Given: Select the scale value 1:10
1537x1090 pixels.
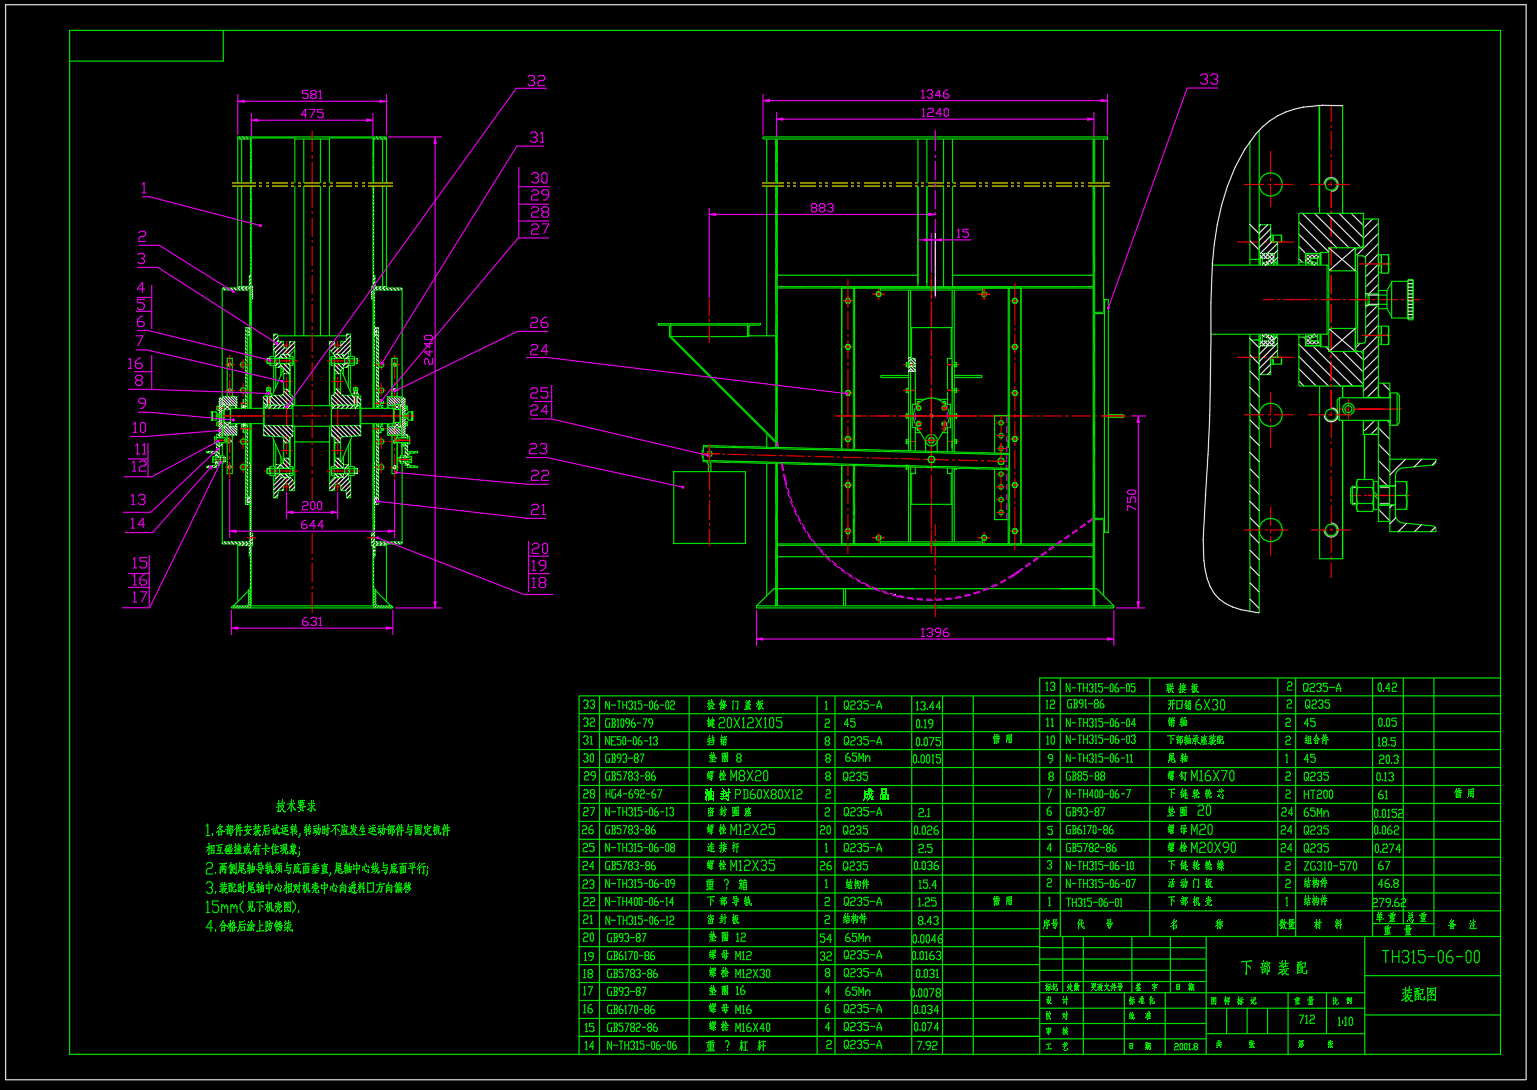Looking at the screenshot, I should pyautogui.click(x=1345, y=1021).
